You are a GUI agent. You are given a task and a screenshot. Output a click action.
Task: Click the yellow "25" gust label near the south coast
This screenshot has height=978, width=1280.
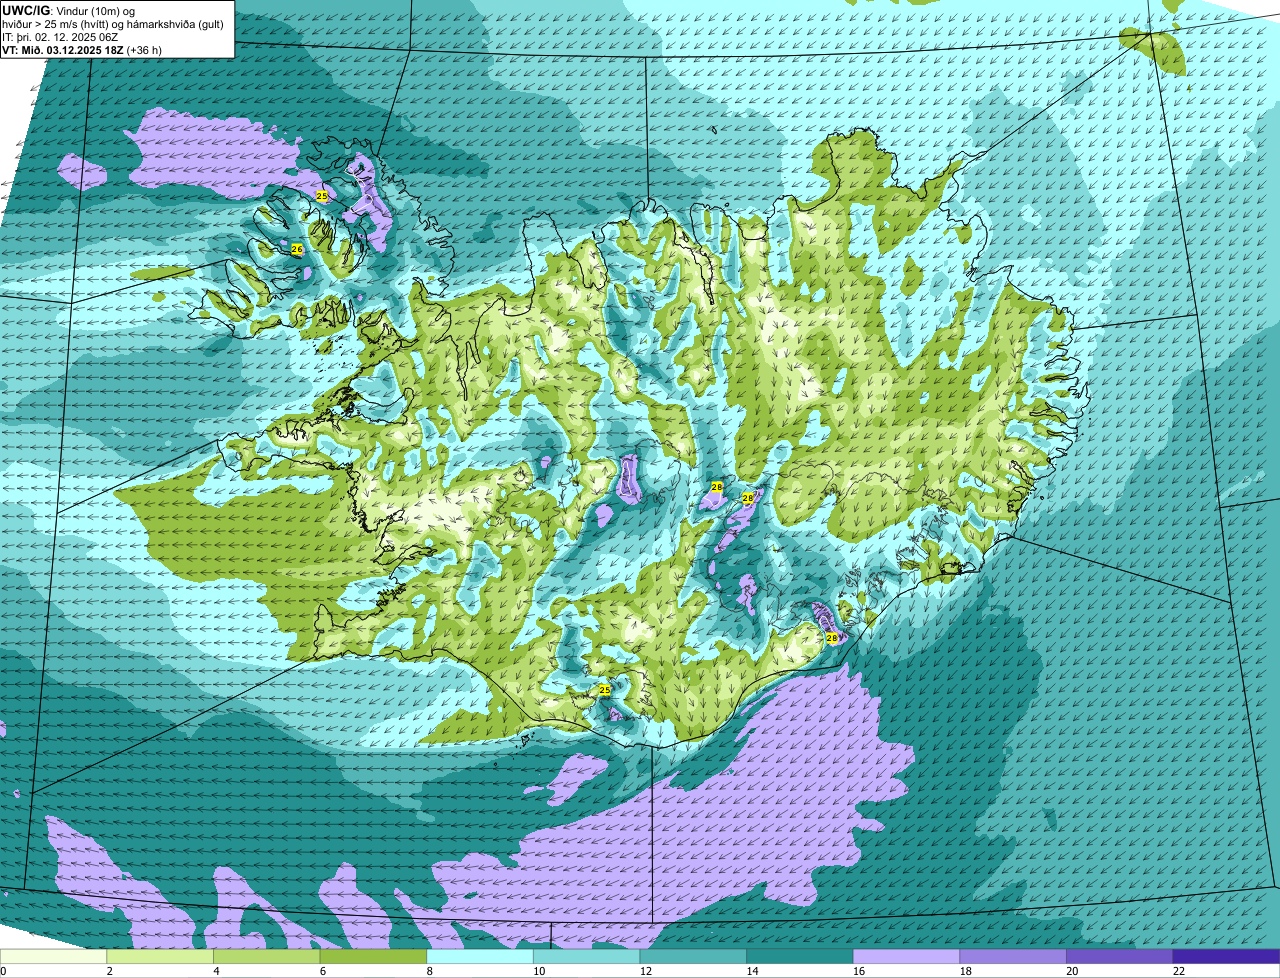pyautogui.click(x=604, y=690)
